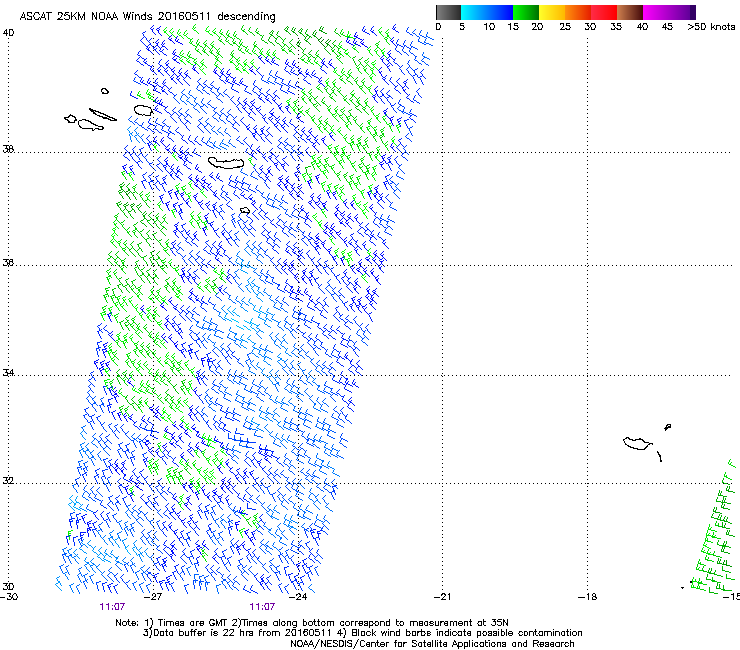Select the orange 25–30 knots color segment
This screenshot has height=650, width=740.
578,12
